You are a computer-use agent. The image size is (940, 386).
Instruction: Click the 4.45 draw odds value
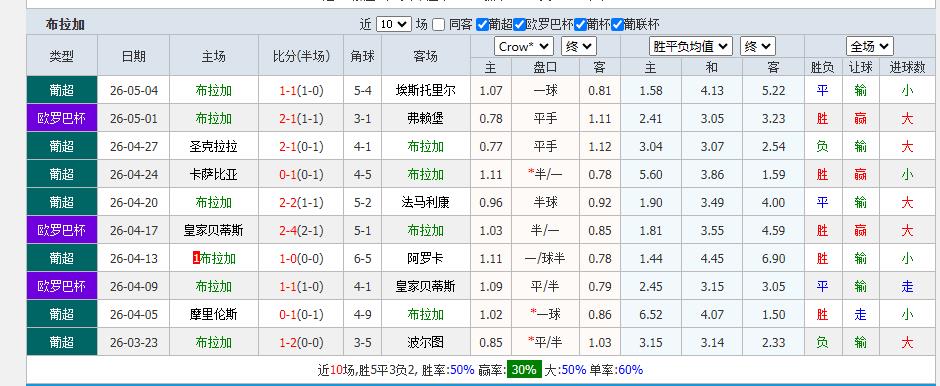712,258
